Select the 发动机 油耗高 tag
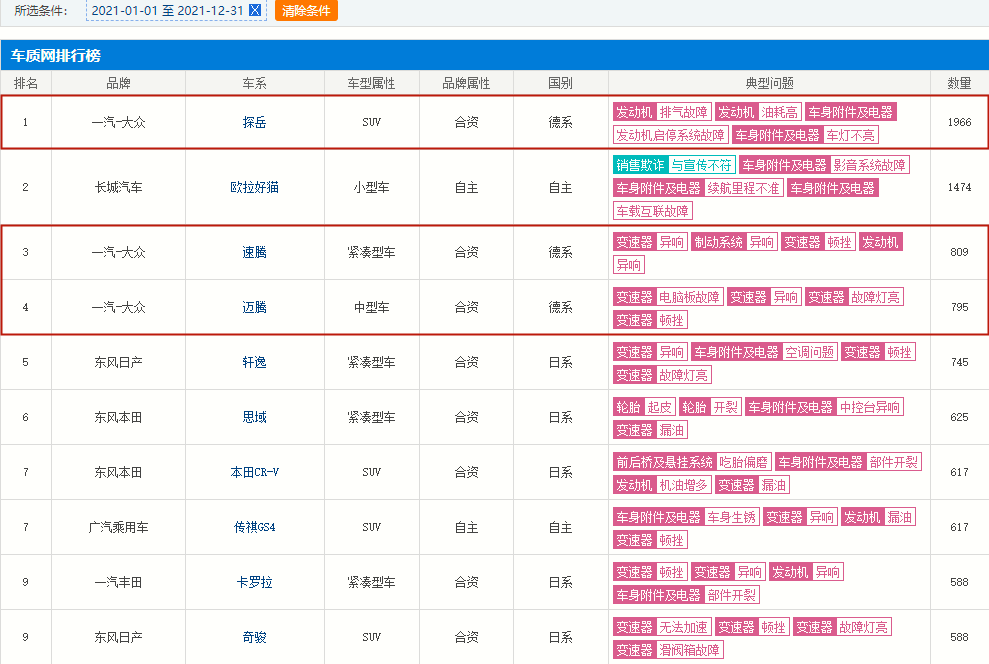This screenshot has width=989, height=664. tap(759, 112)
